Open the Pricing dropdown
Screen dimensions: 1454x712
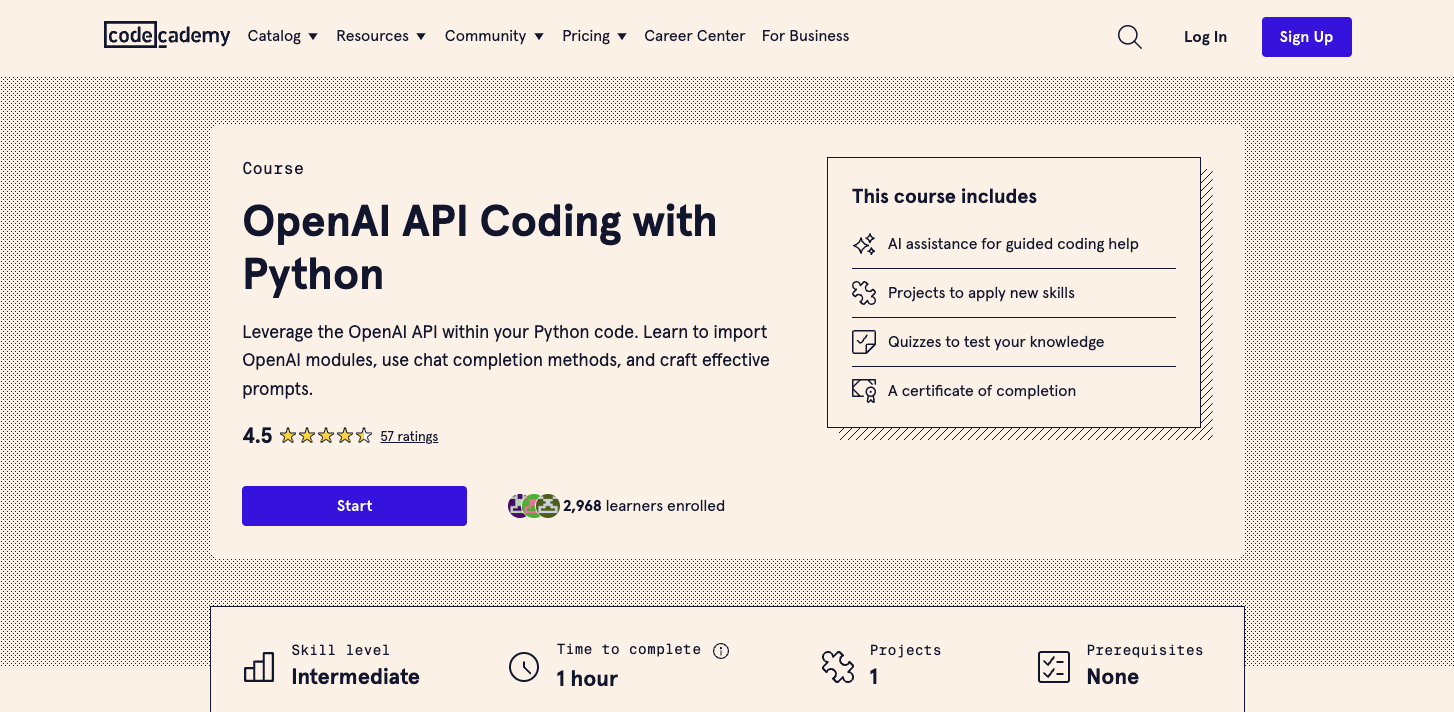(x=594, y=36)
